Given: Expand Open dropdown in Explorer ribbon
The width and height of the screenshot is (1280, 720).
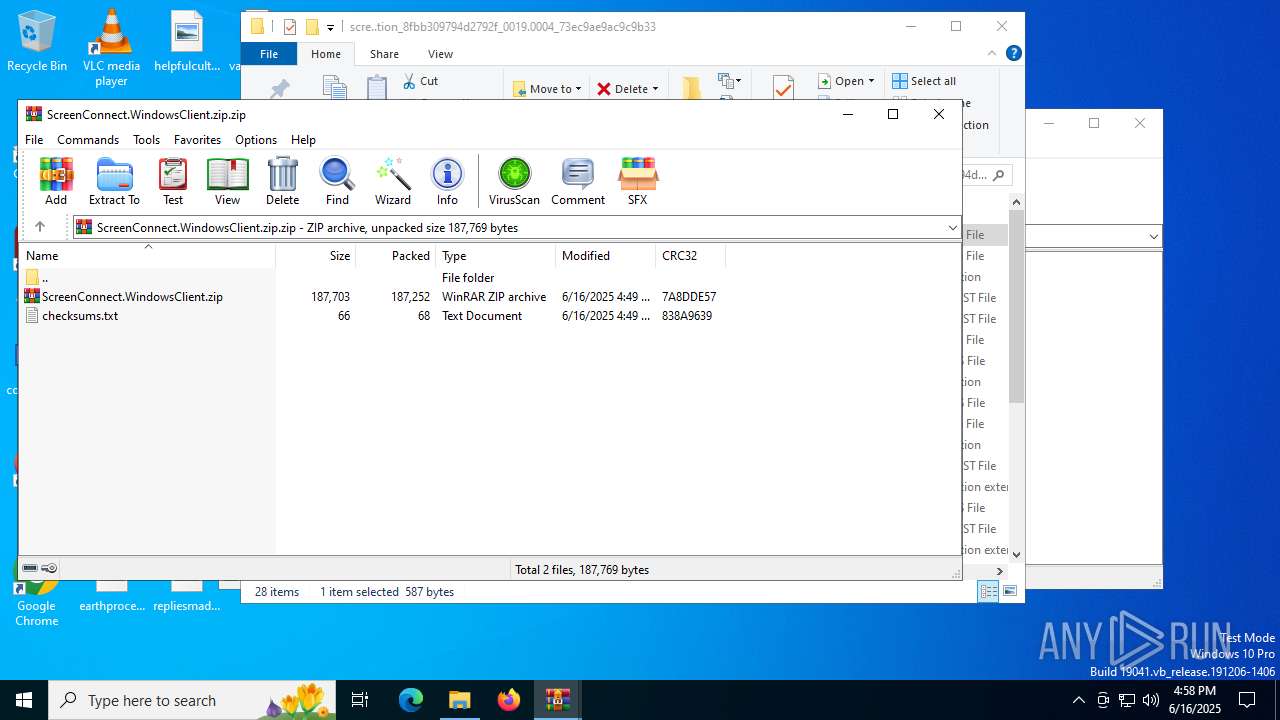Looking at the screenshot, I should (x=871, y=81).
